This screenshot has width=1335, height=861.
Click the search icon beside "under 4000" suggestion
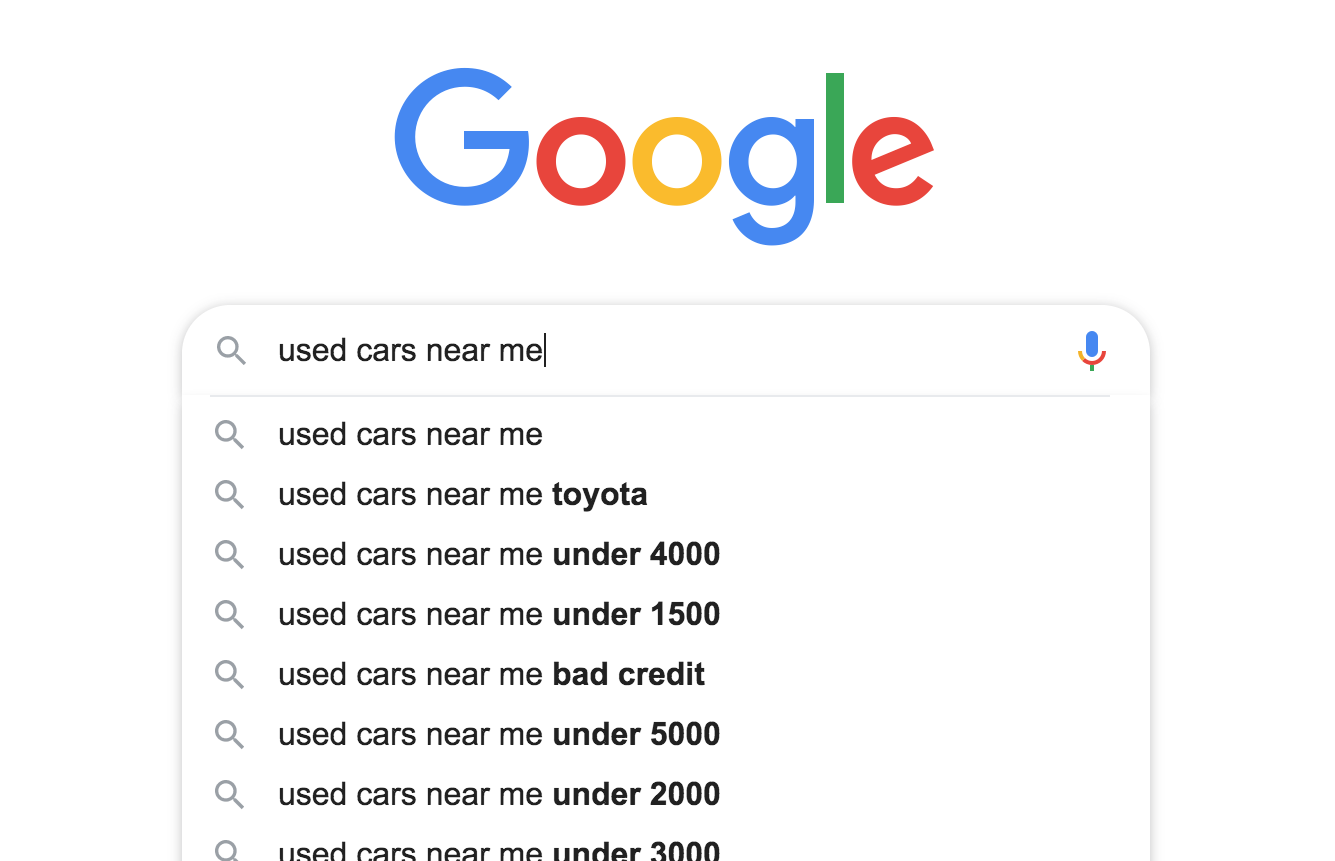[x=229, y=554]
